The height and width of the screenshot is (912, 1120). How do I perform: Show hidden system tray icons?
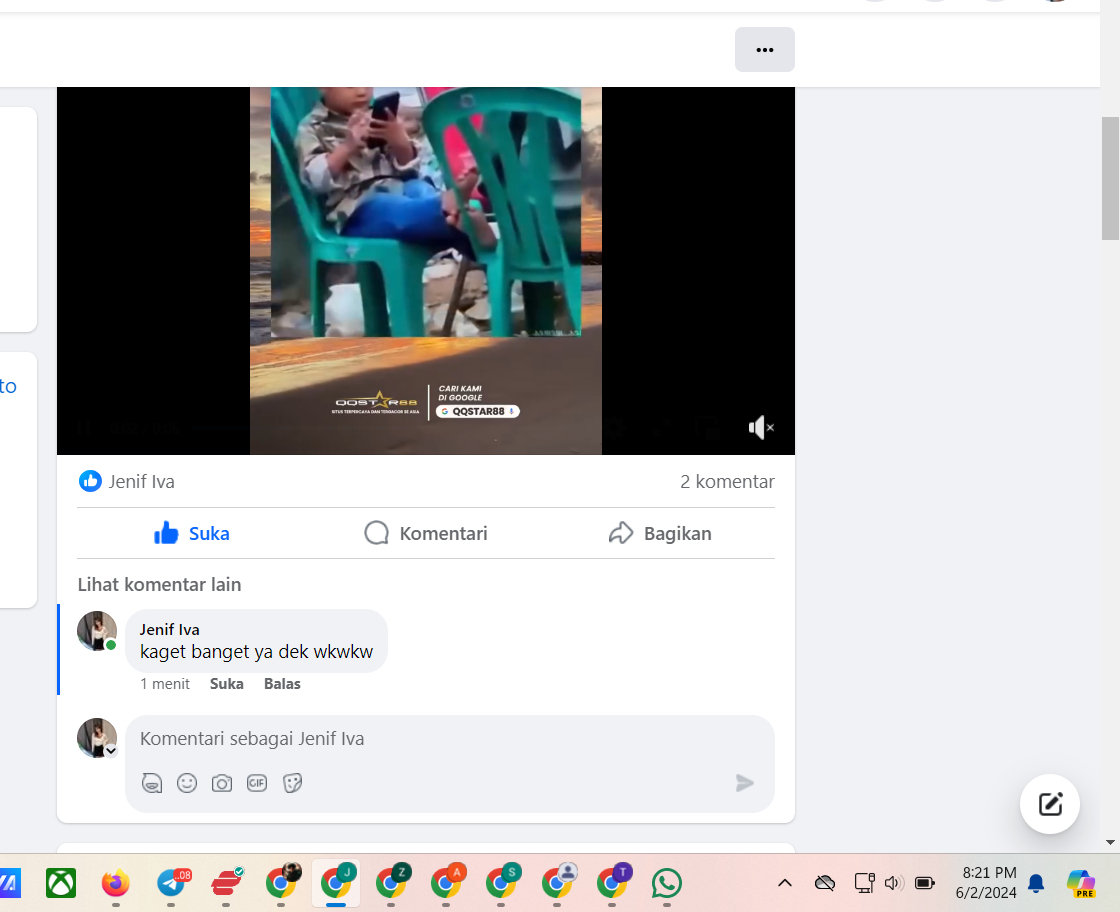pyautogui.click(x=784, y=883)
